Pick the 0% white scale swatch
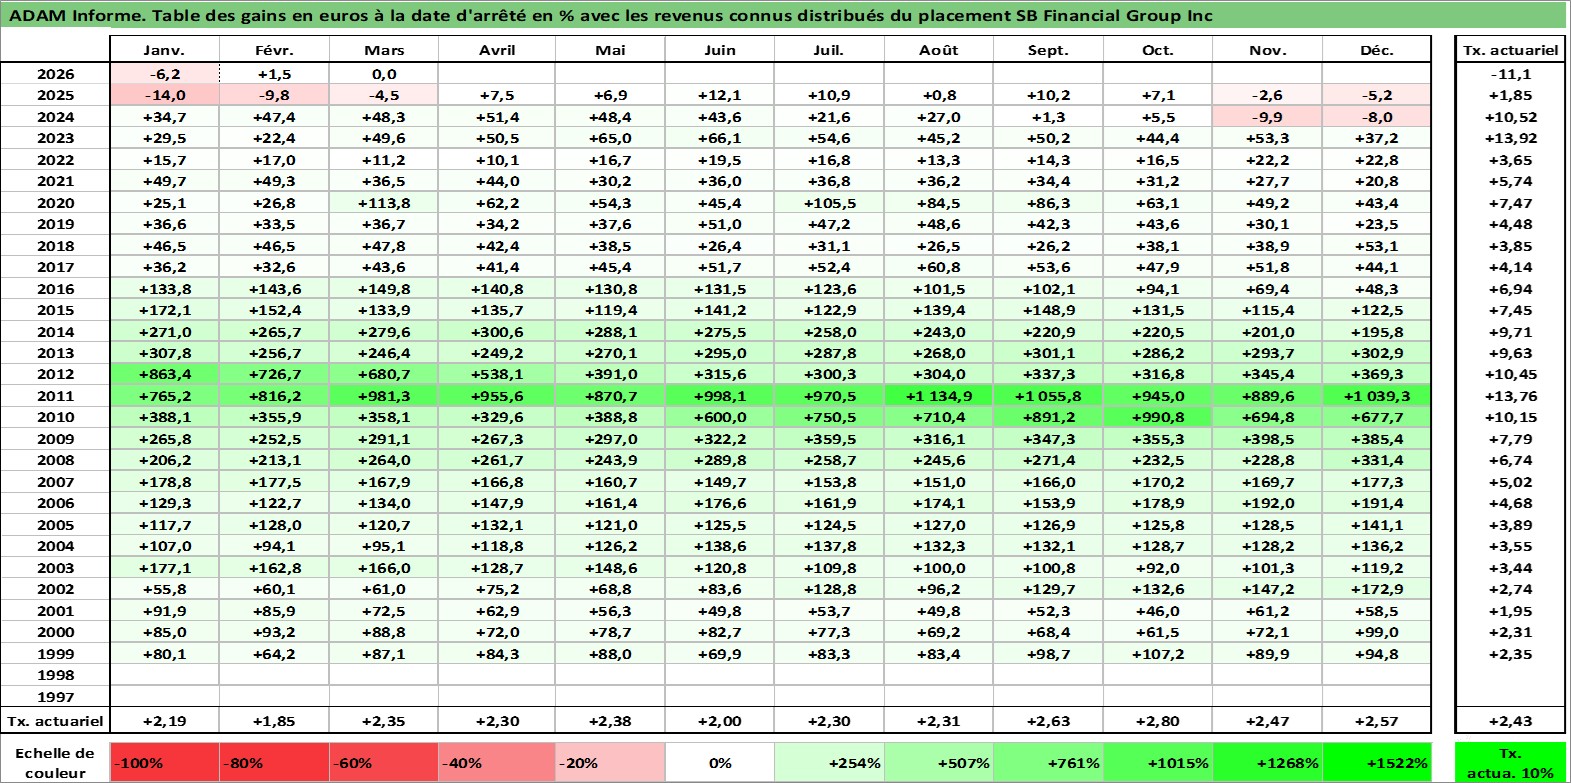 point(720,763)
